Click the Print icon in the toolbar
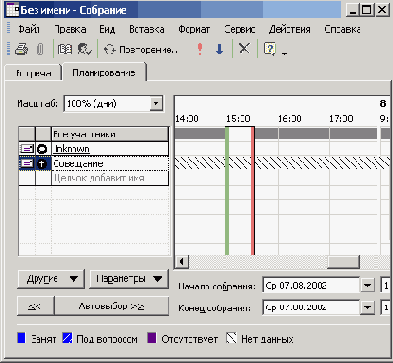The height and width of the screenshot is (363, 393). [x=21, y=49]
